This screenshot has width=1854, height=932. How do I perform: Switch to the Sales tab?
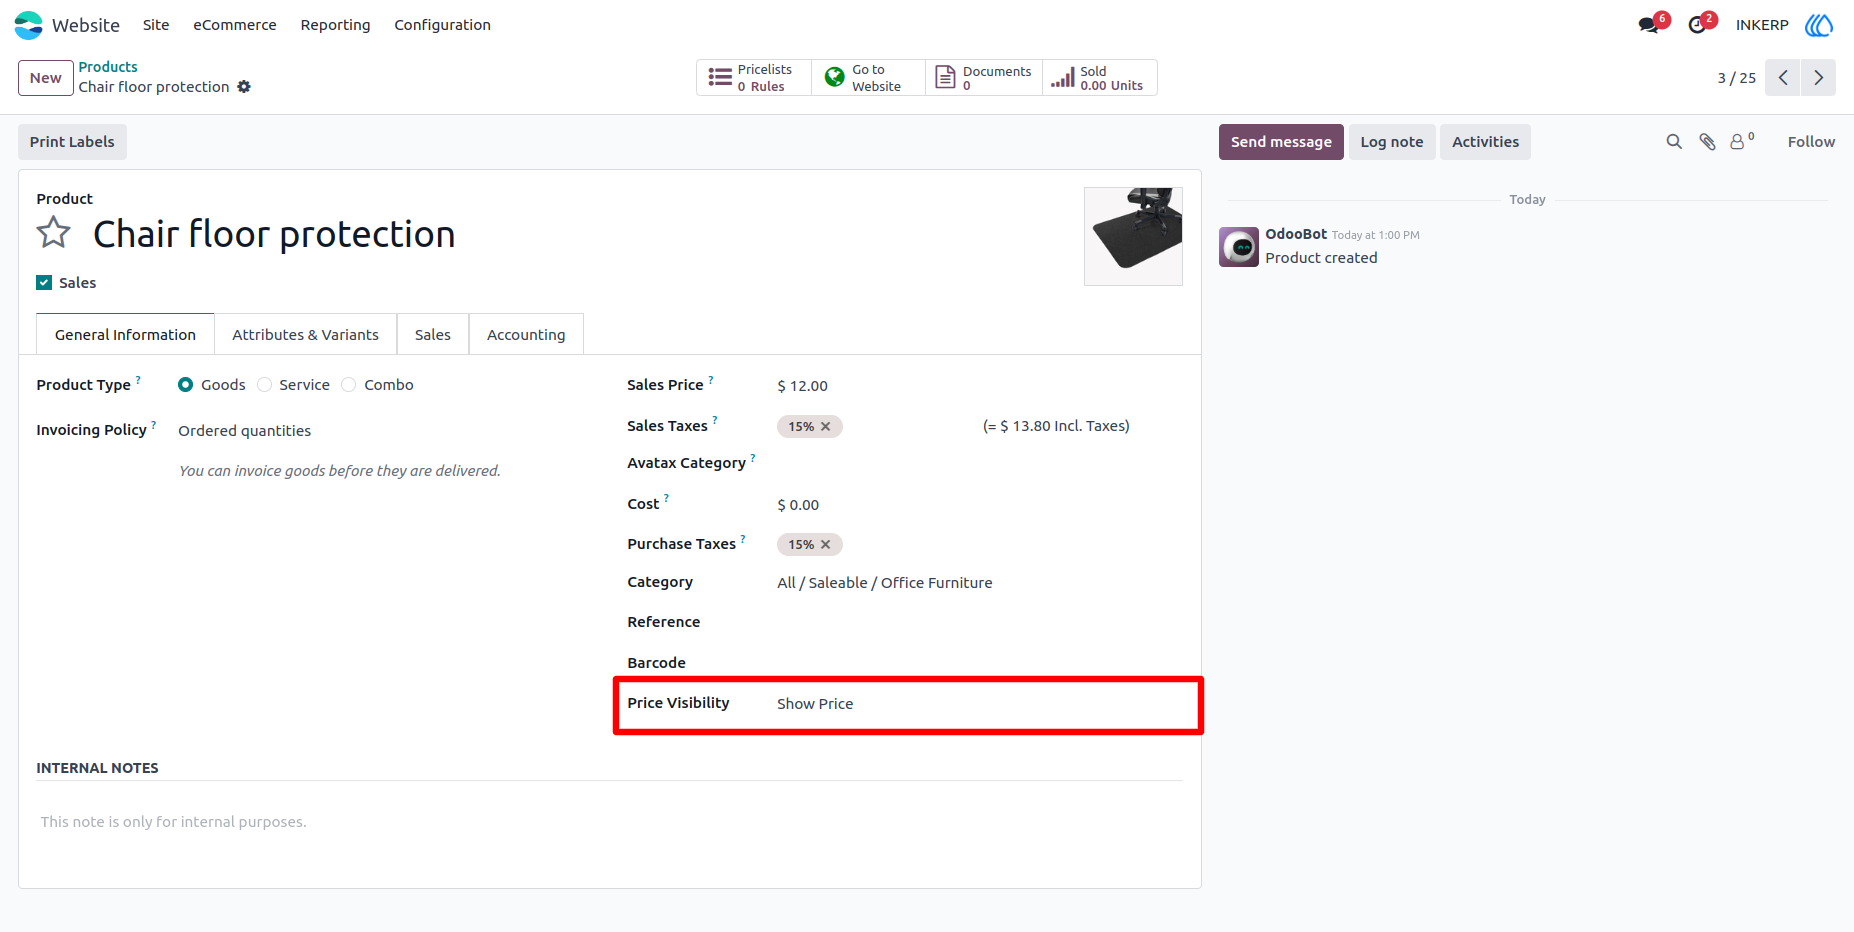[x=433, y=335]
